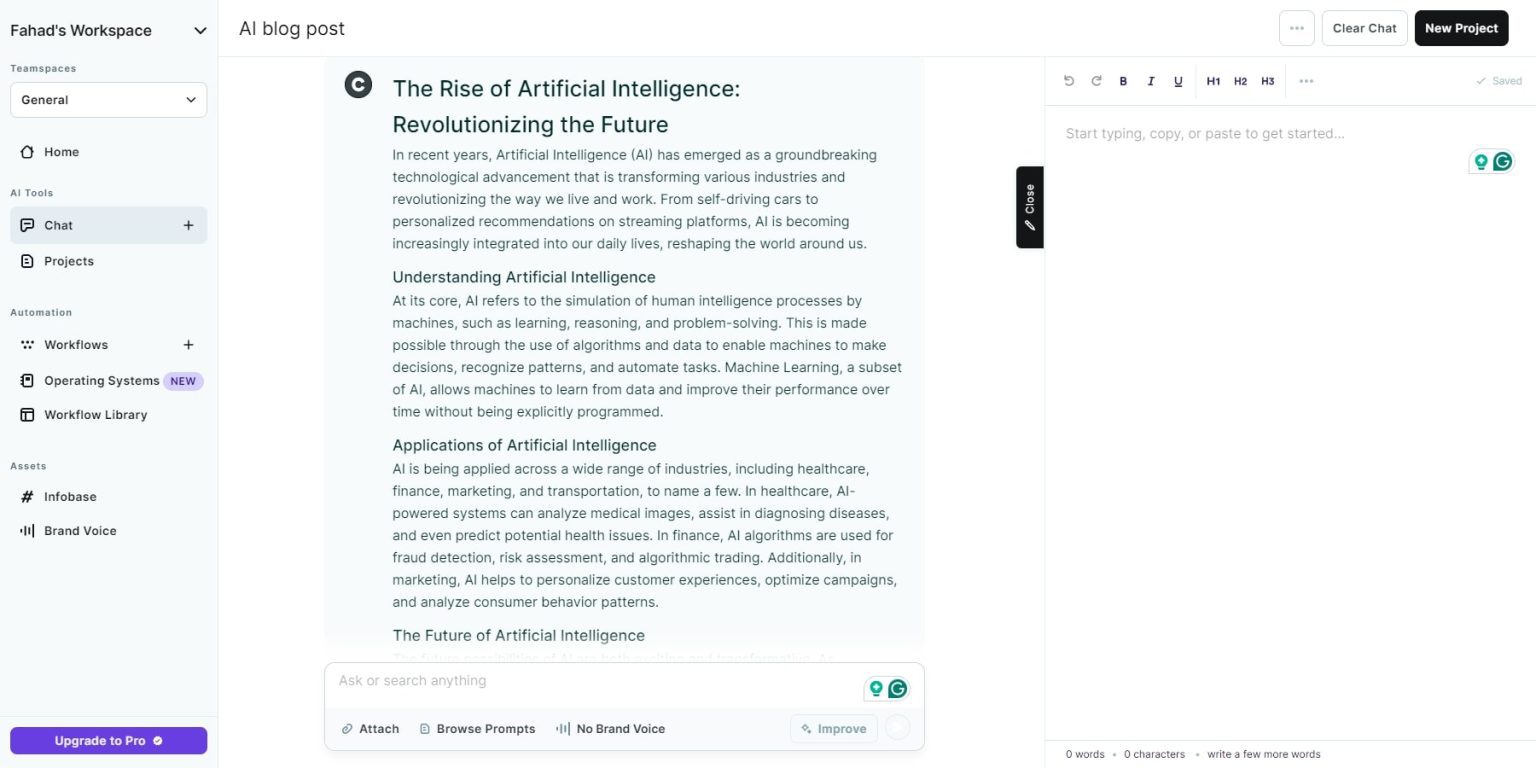This screenshot has width=1536, height=768.
Task: Open the Workflow Library
Action: coord(95,414)
